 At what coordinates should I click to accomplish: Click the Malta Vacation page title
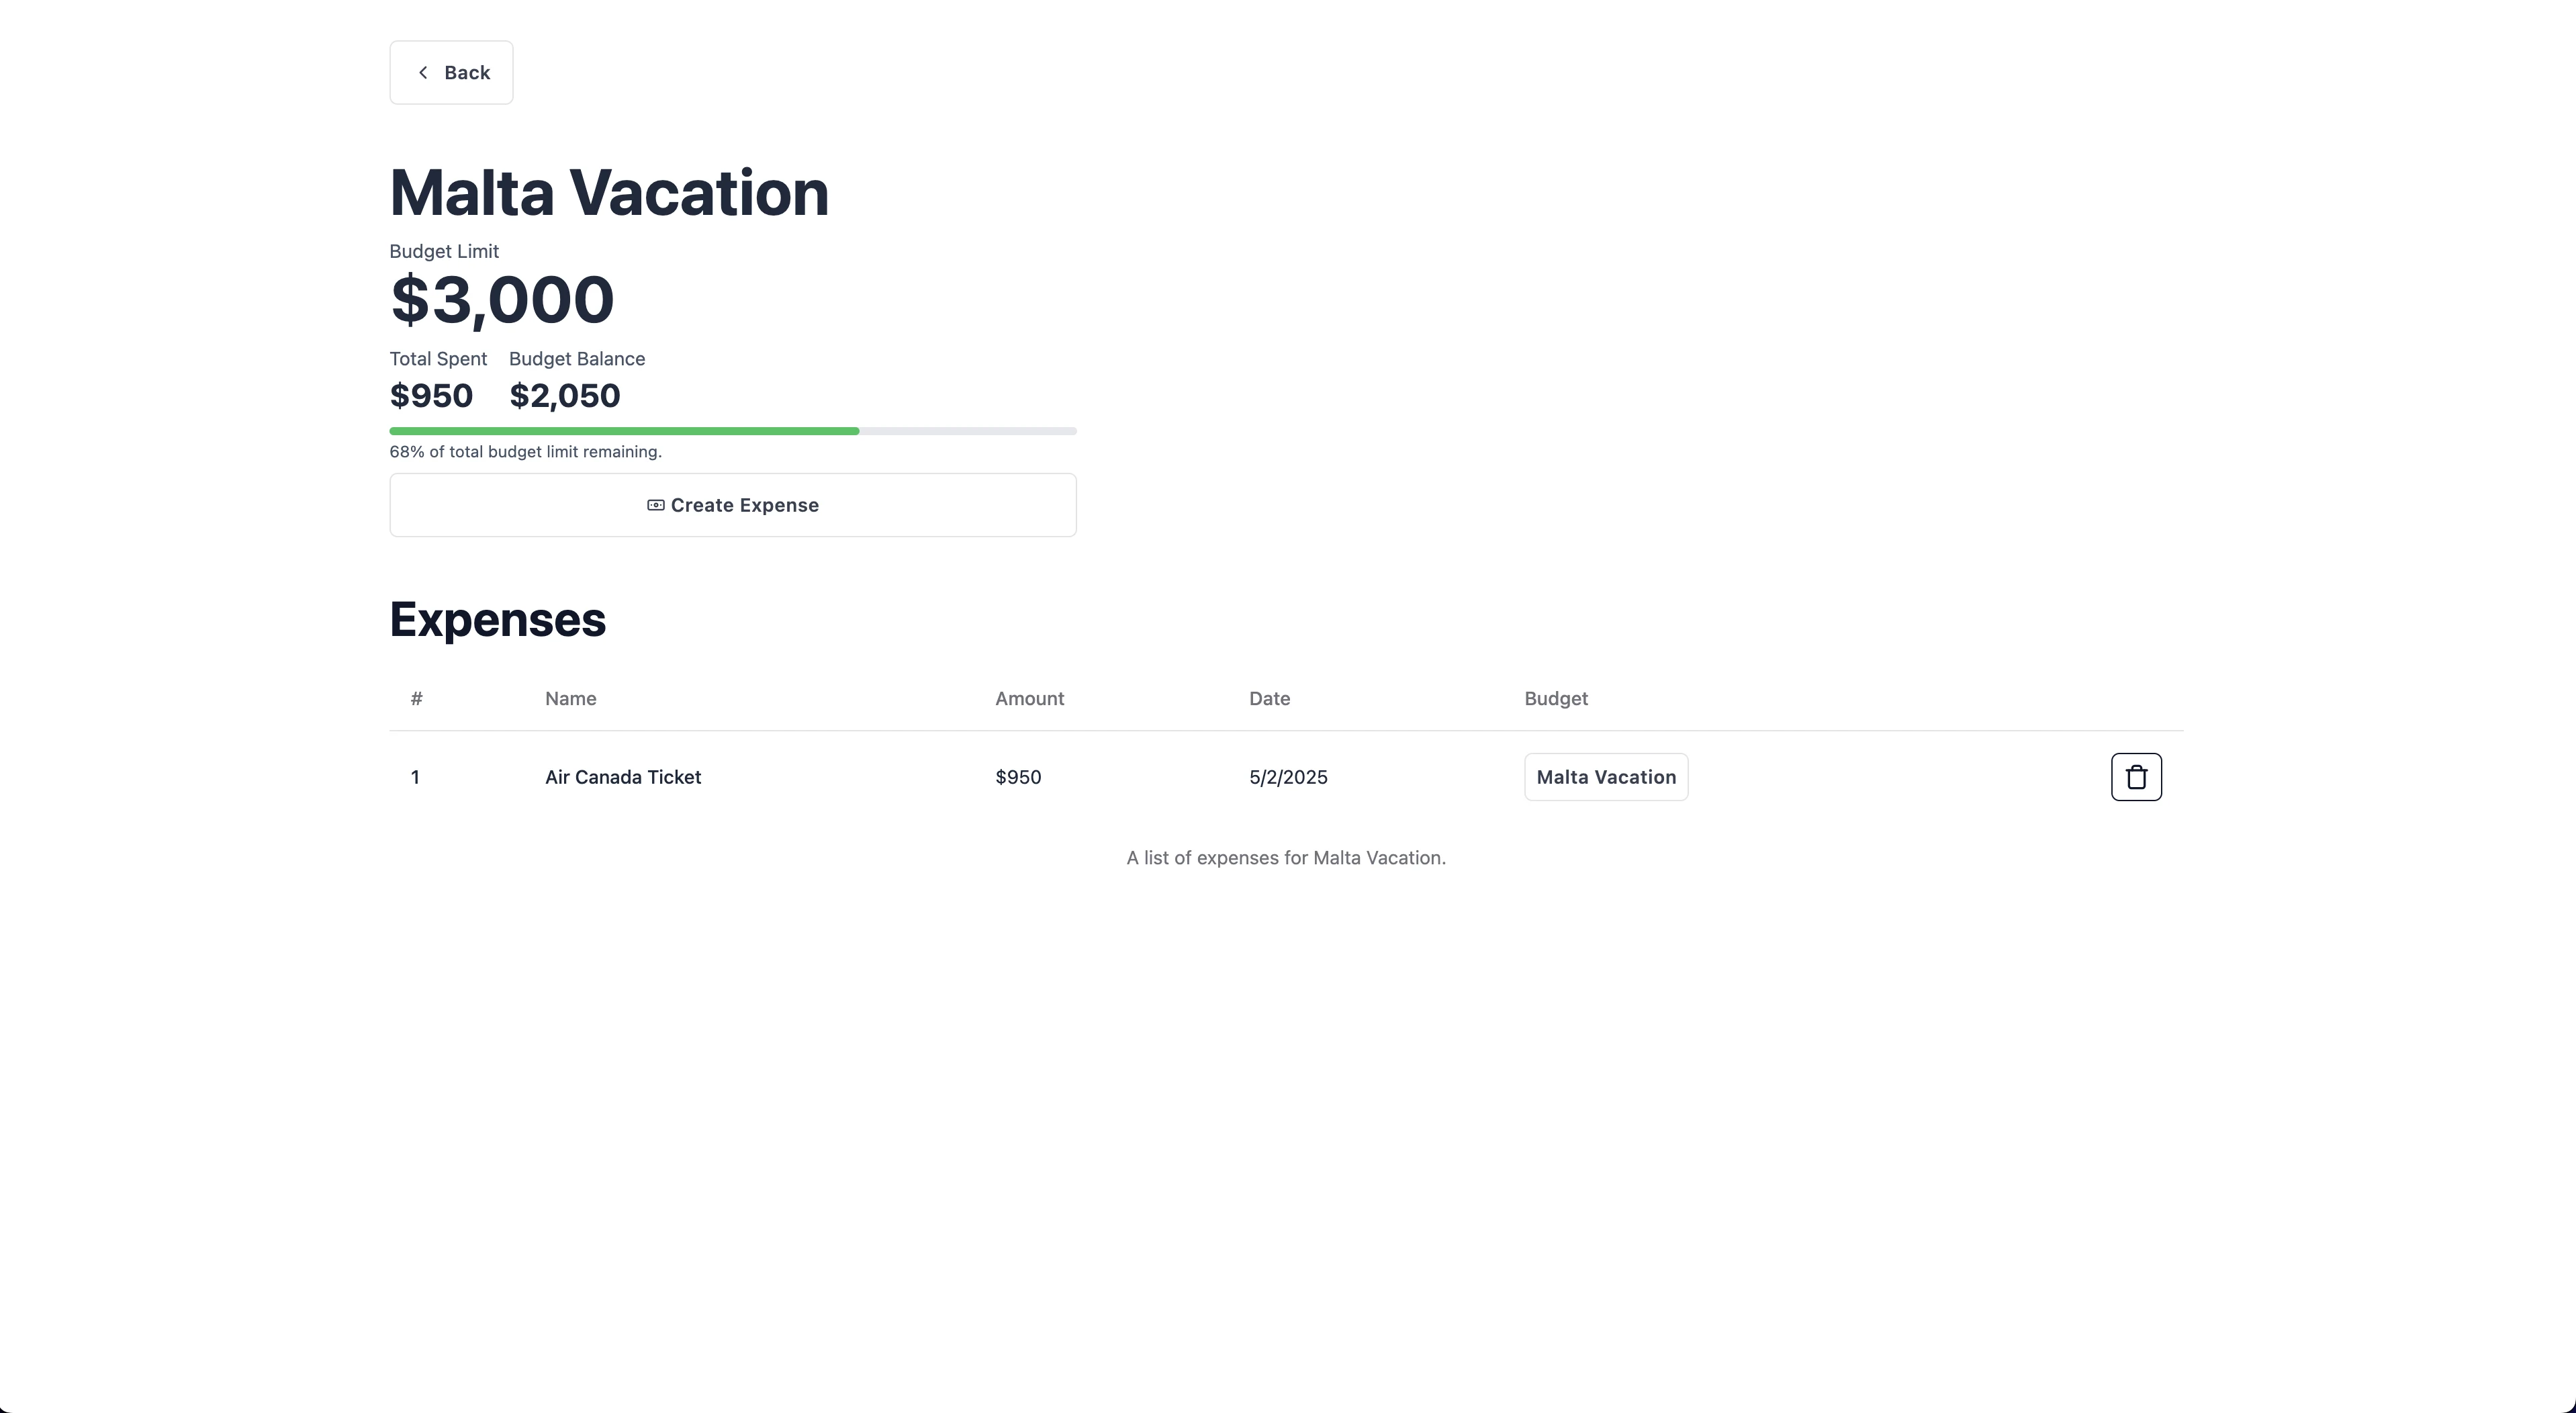click(x=608, y=192)
